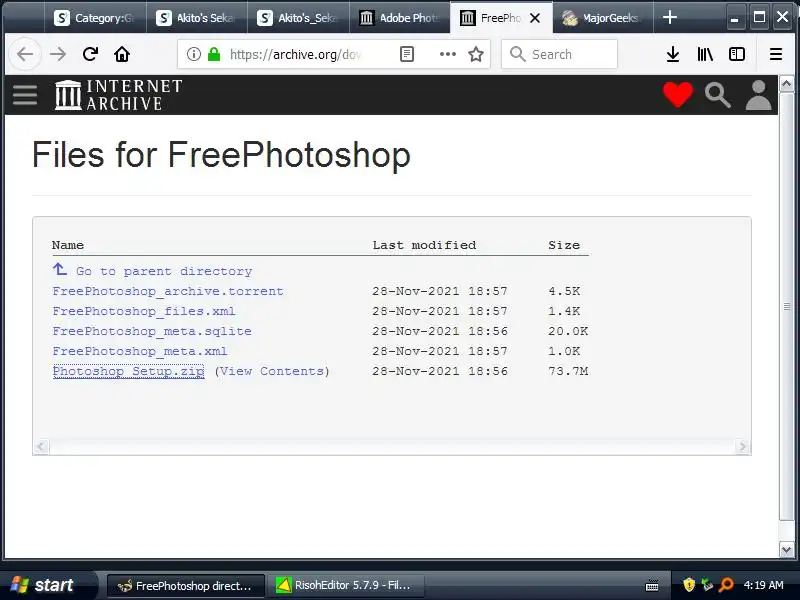This screenshot has width=800, height=600.
Task: Click the Size column header
Action: pyautogui.click(x=564, y=245)
